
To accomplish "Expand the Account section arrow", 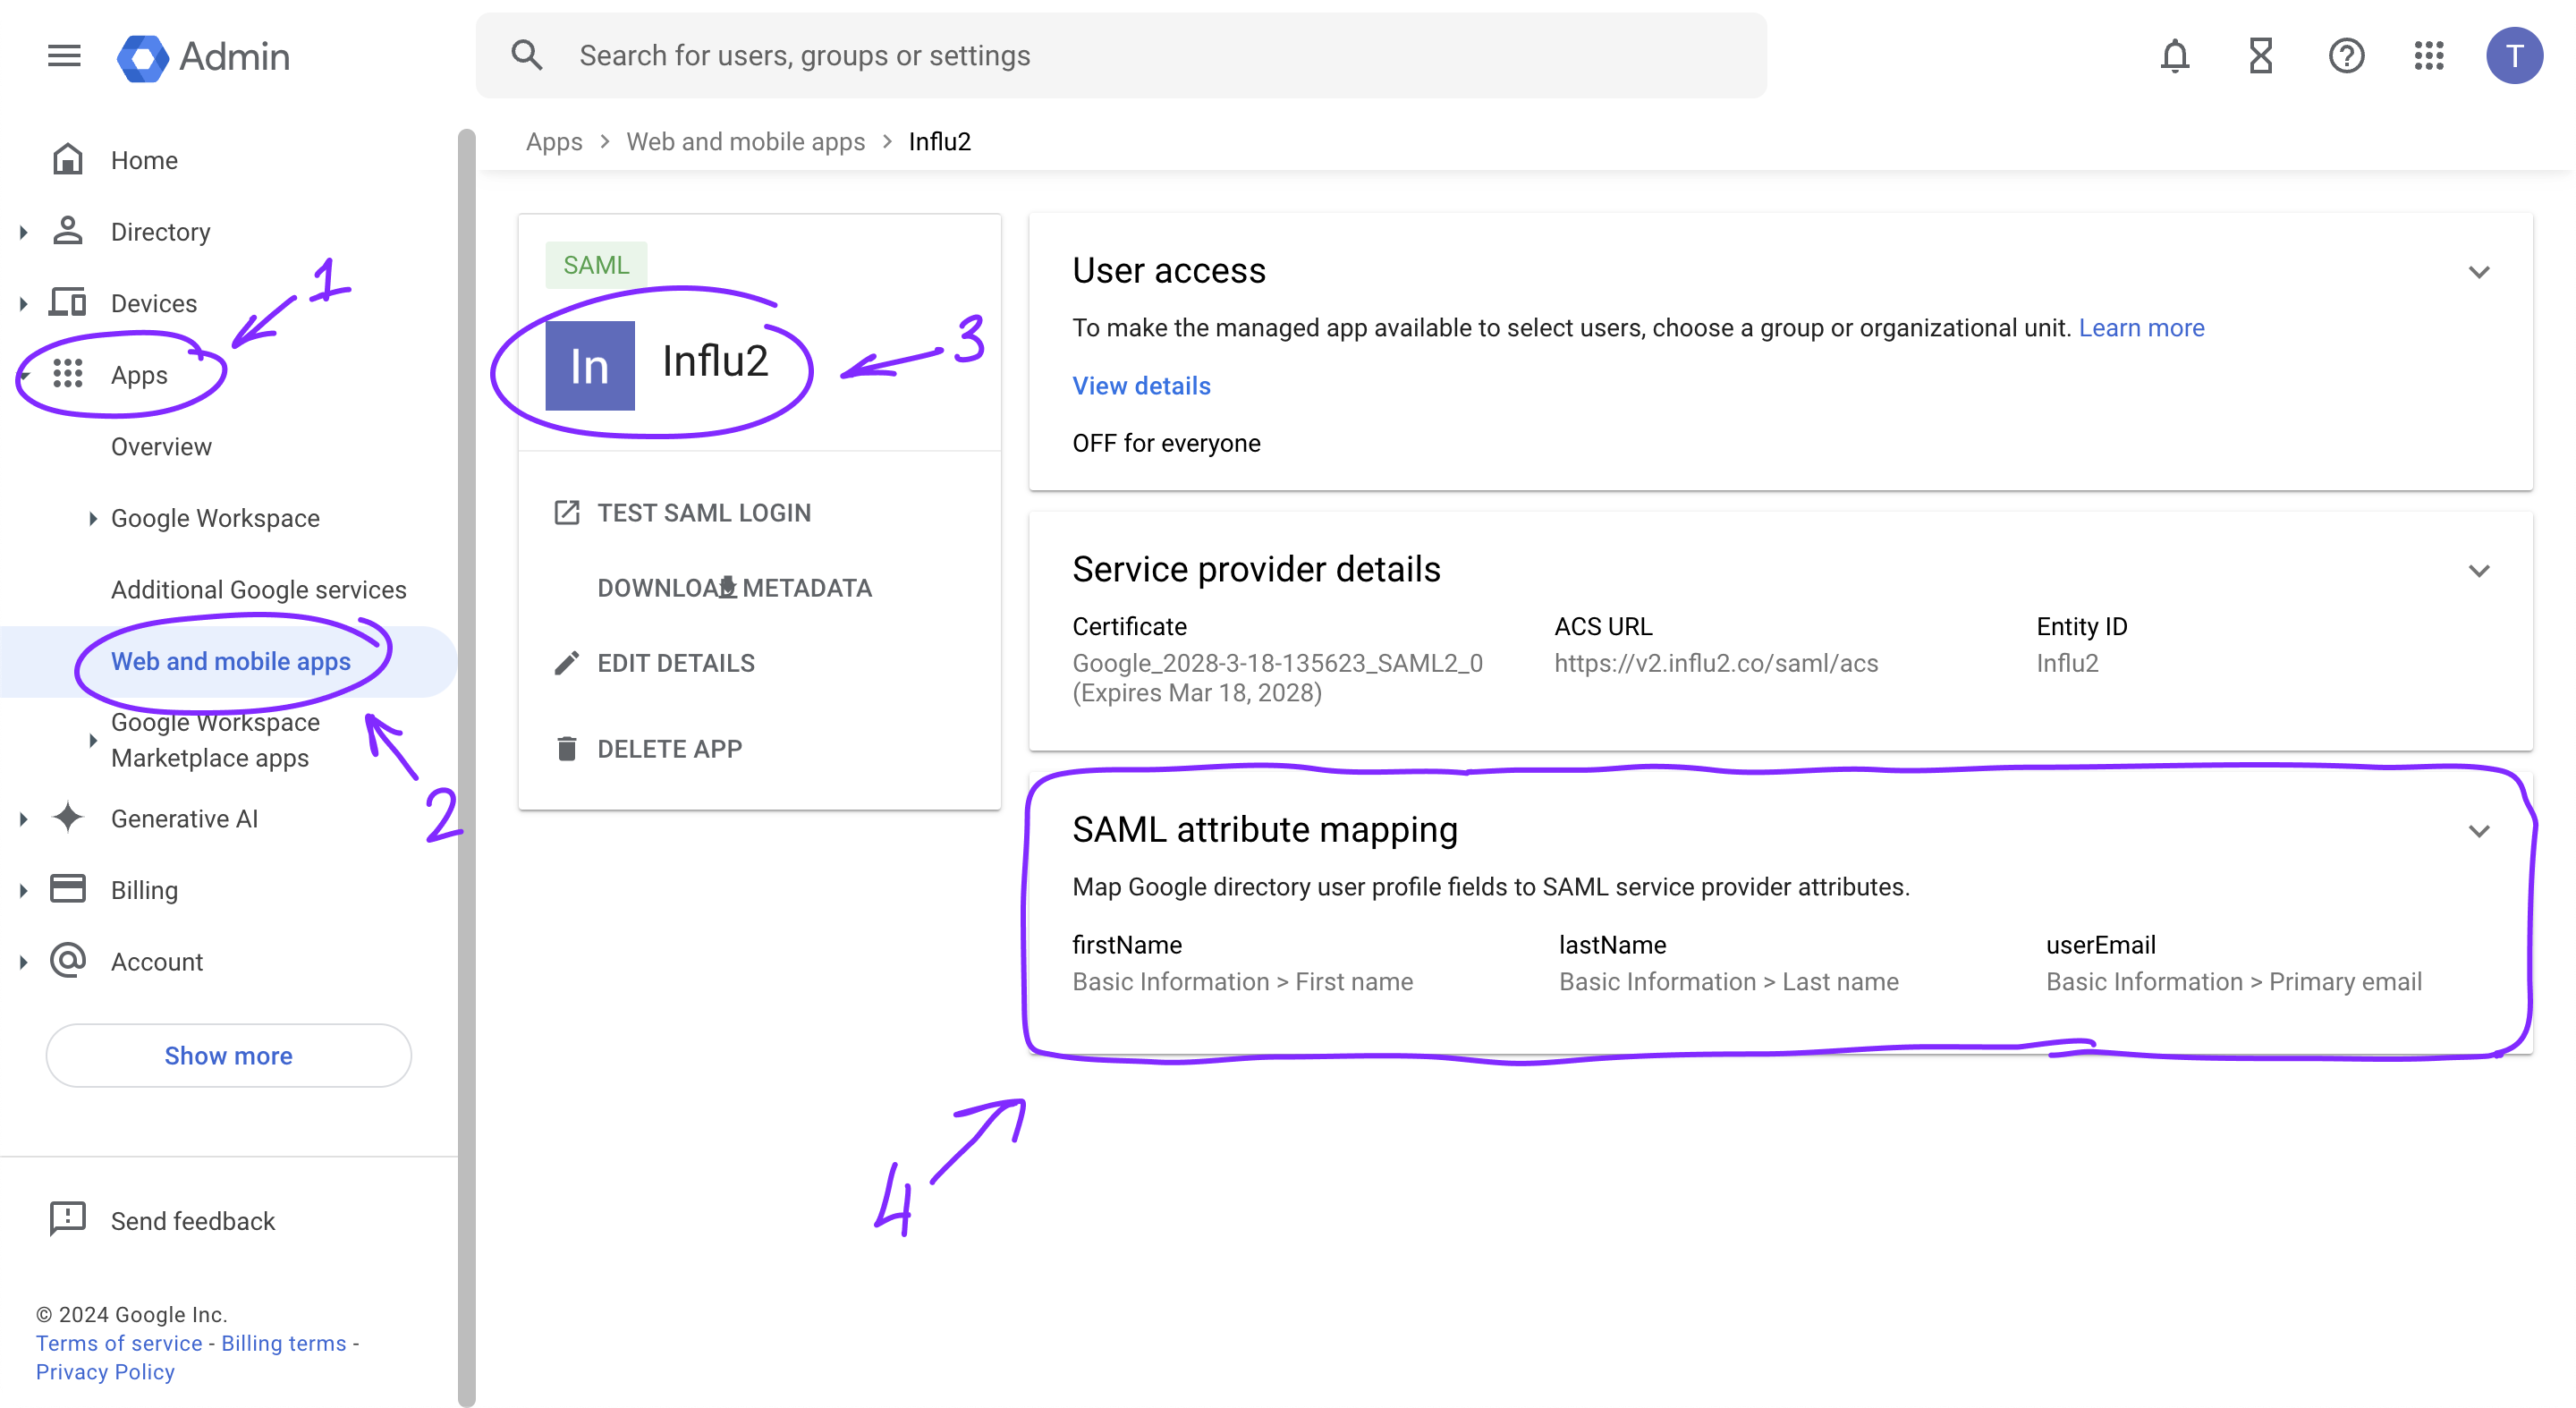I will point(24,962).
